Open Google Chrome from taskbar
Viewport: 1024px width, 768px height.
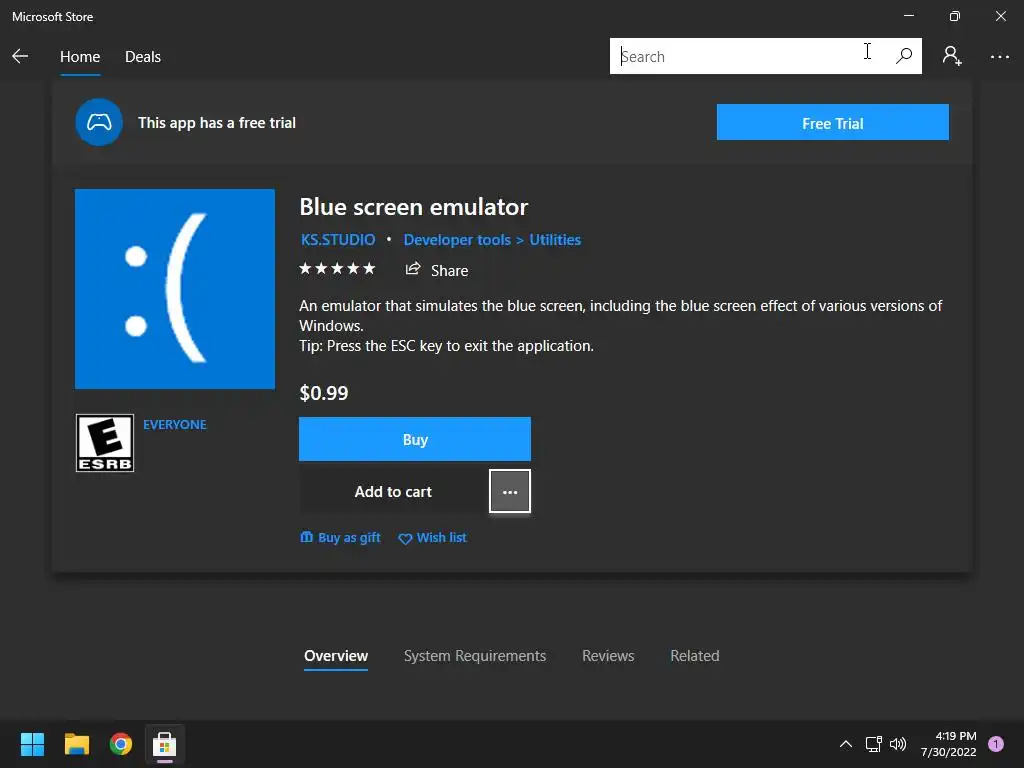click(121, 744)
